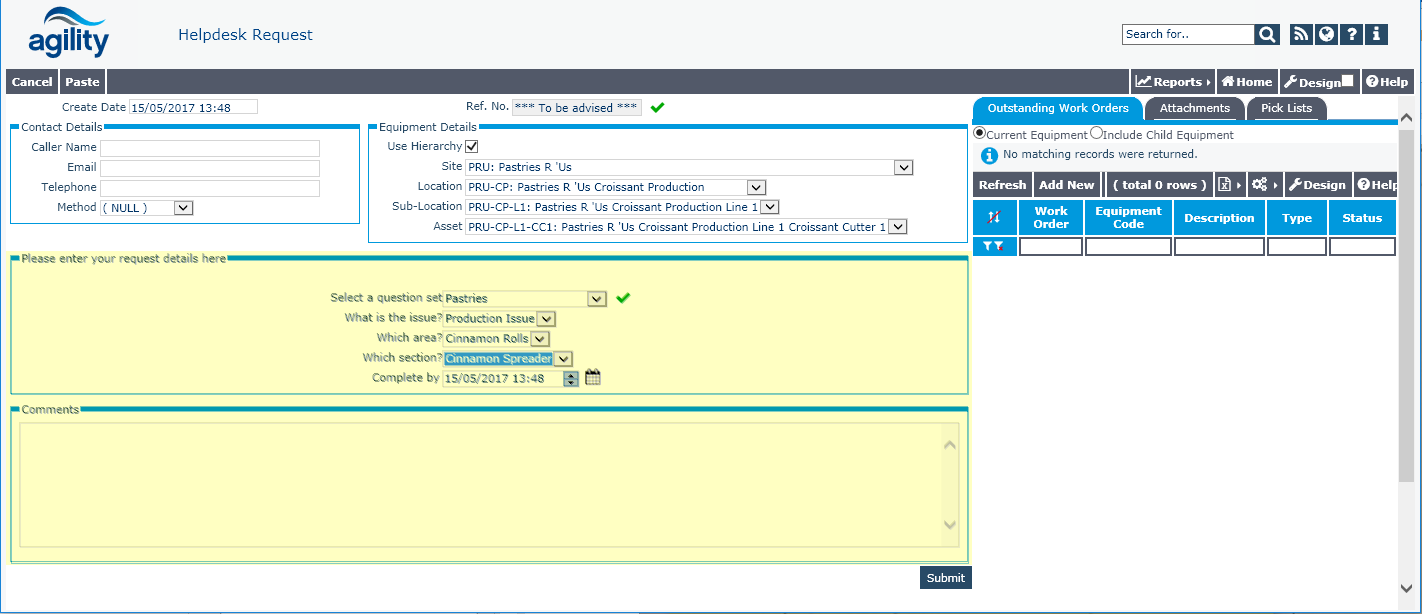The height and width of the screenshot is (614, 1422).
Task: Select Include Child Equipment radio button
Action: click(x=1096, y=134)
